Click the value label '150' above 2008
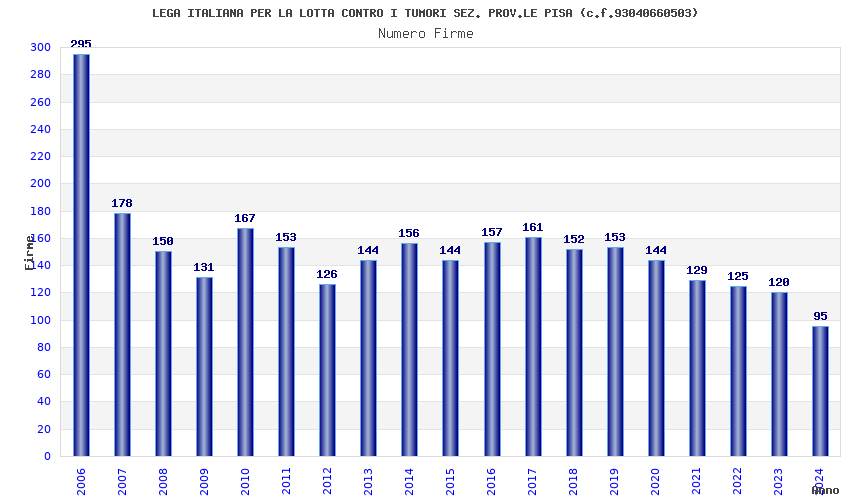The width and height of the screenshot is (850, 500). pos(163,241)
